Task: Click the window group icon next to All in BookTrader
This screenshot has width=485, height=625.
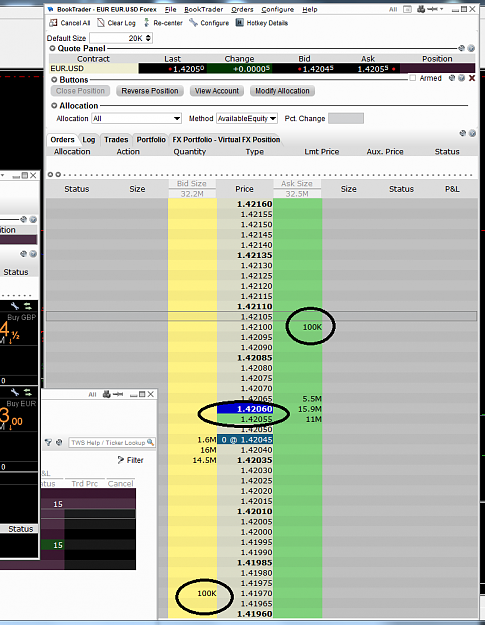Action: (407, 9)
